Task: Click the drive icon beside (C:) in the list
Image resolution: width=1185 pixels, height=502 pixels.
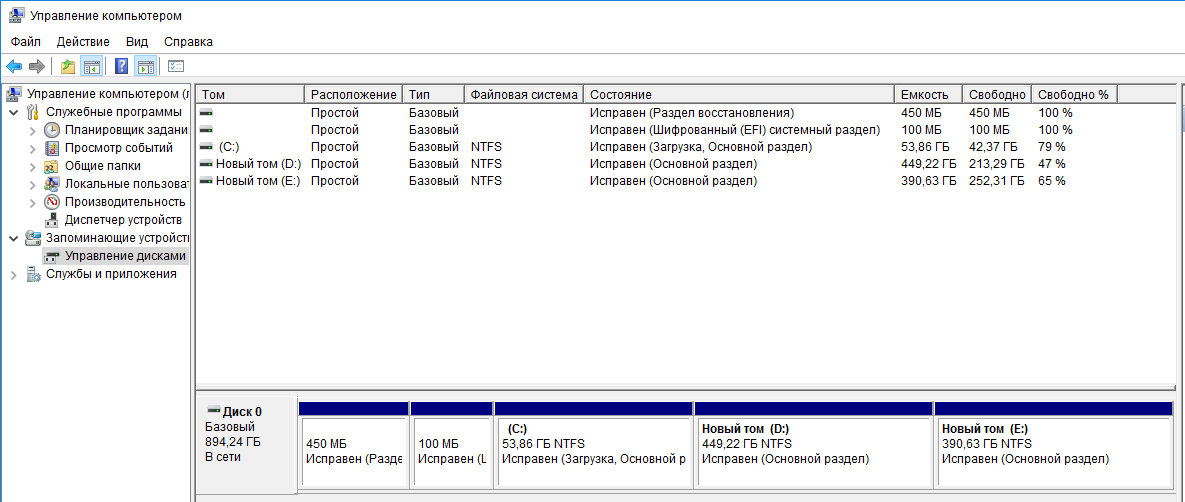Action: point(206,147)
